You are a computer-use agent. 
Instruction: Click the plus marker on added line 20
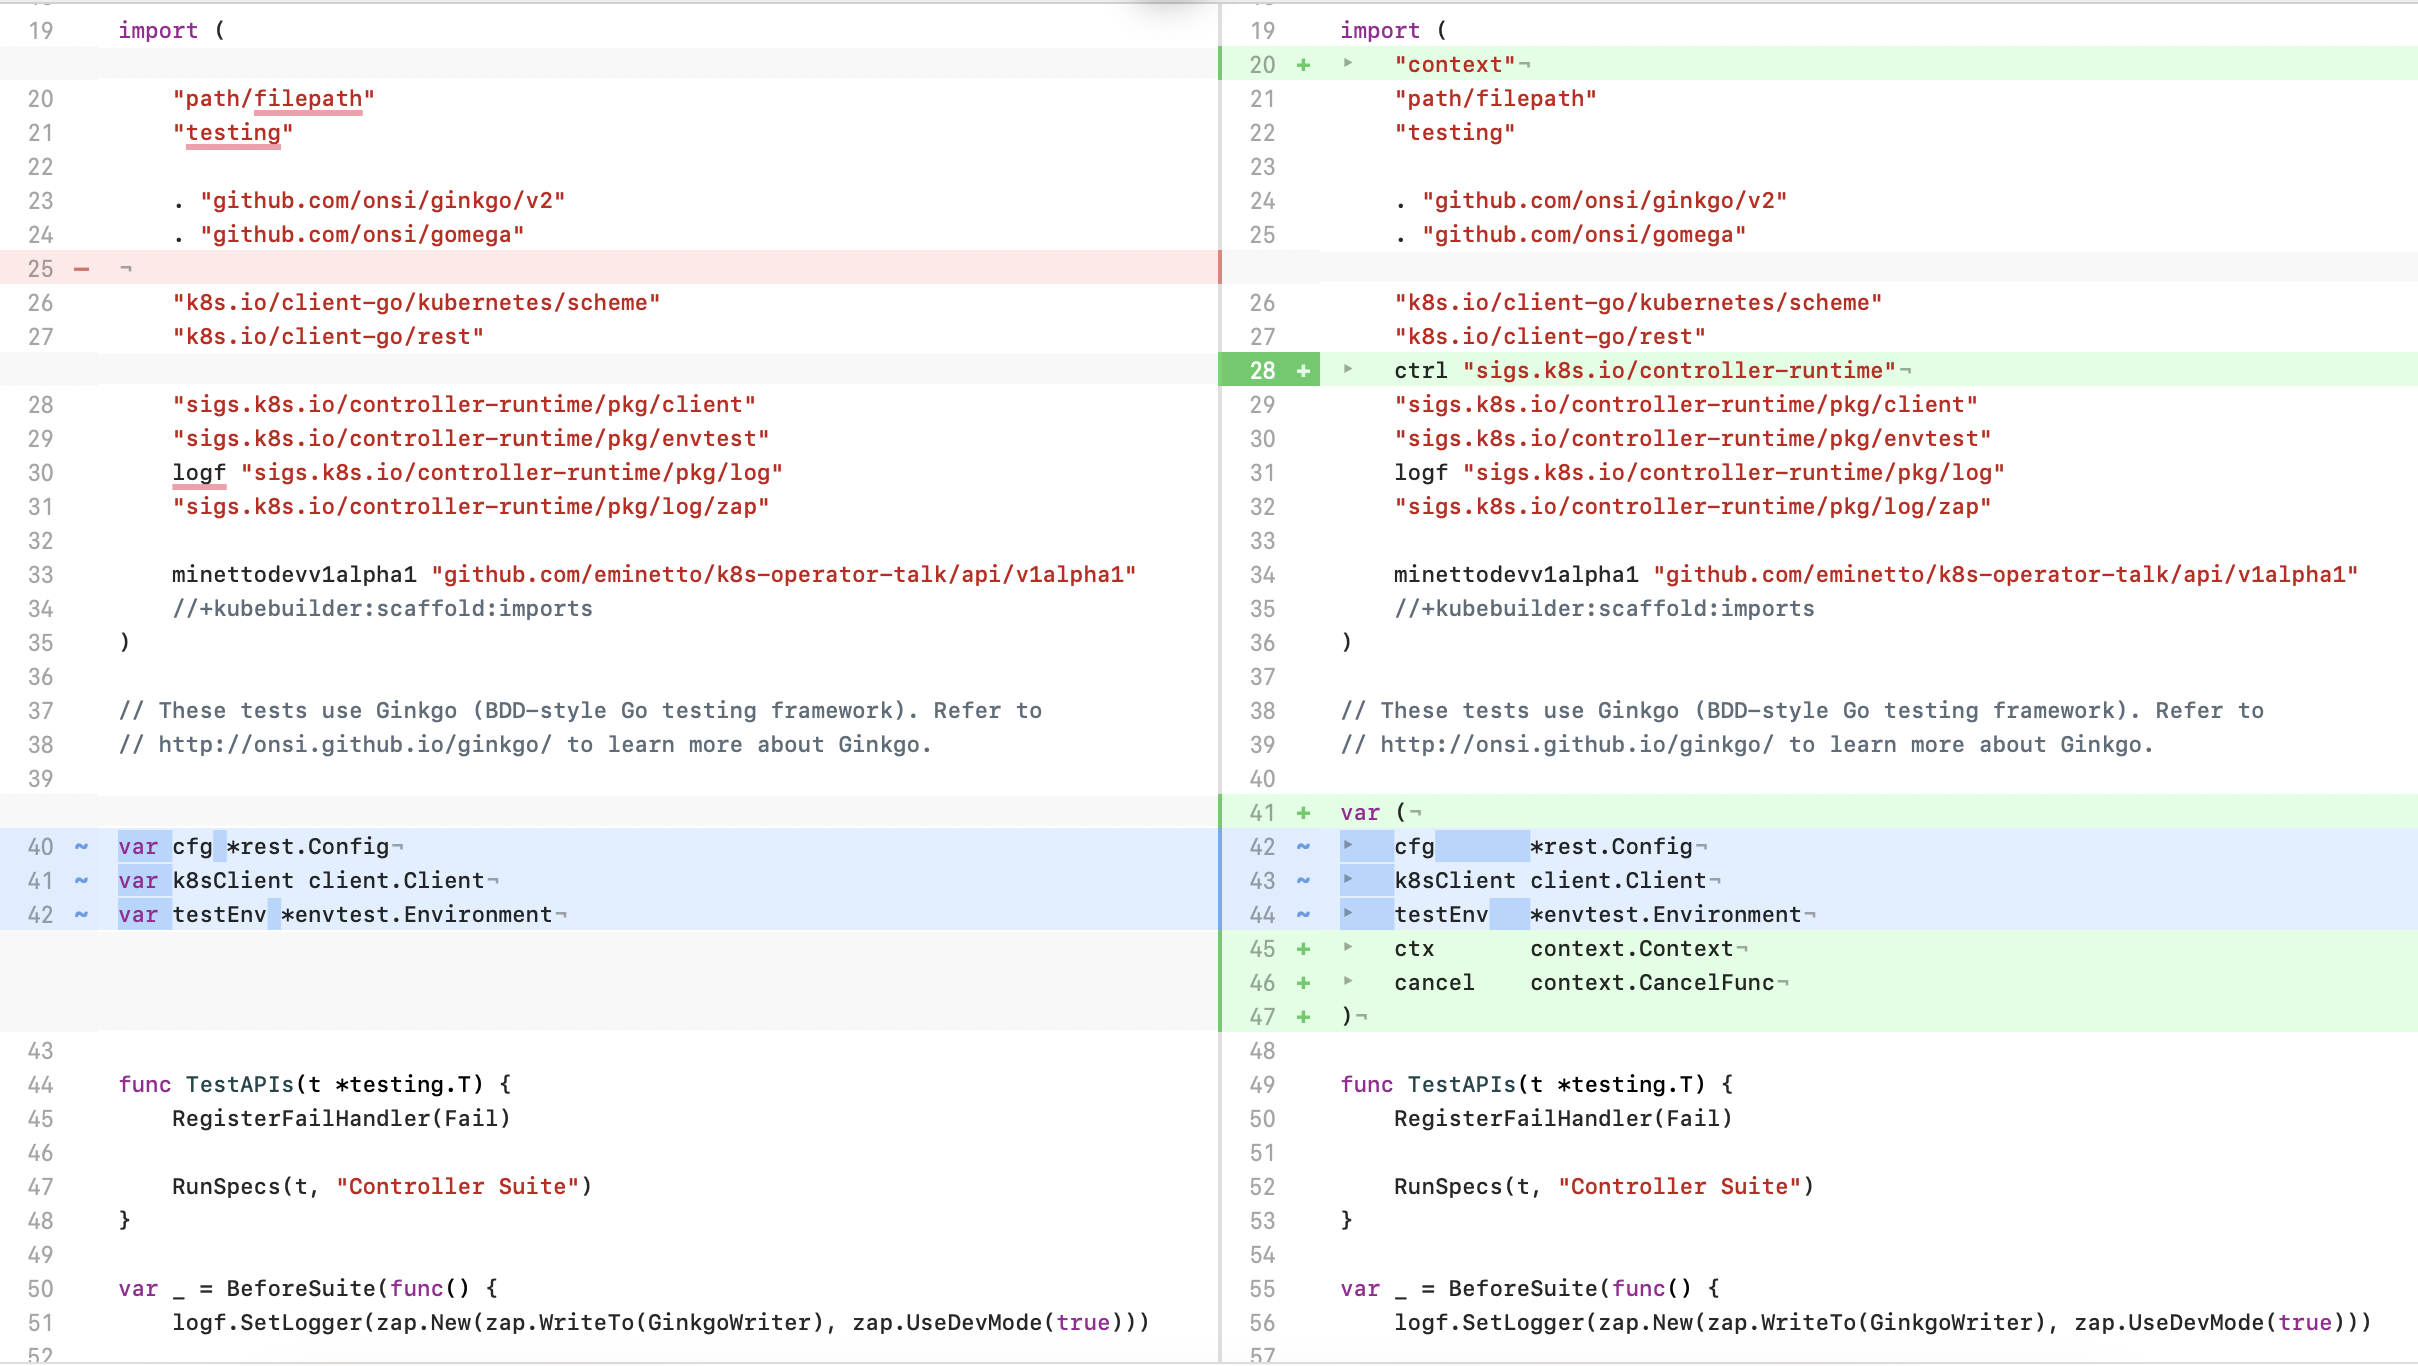1303,65
